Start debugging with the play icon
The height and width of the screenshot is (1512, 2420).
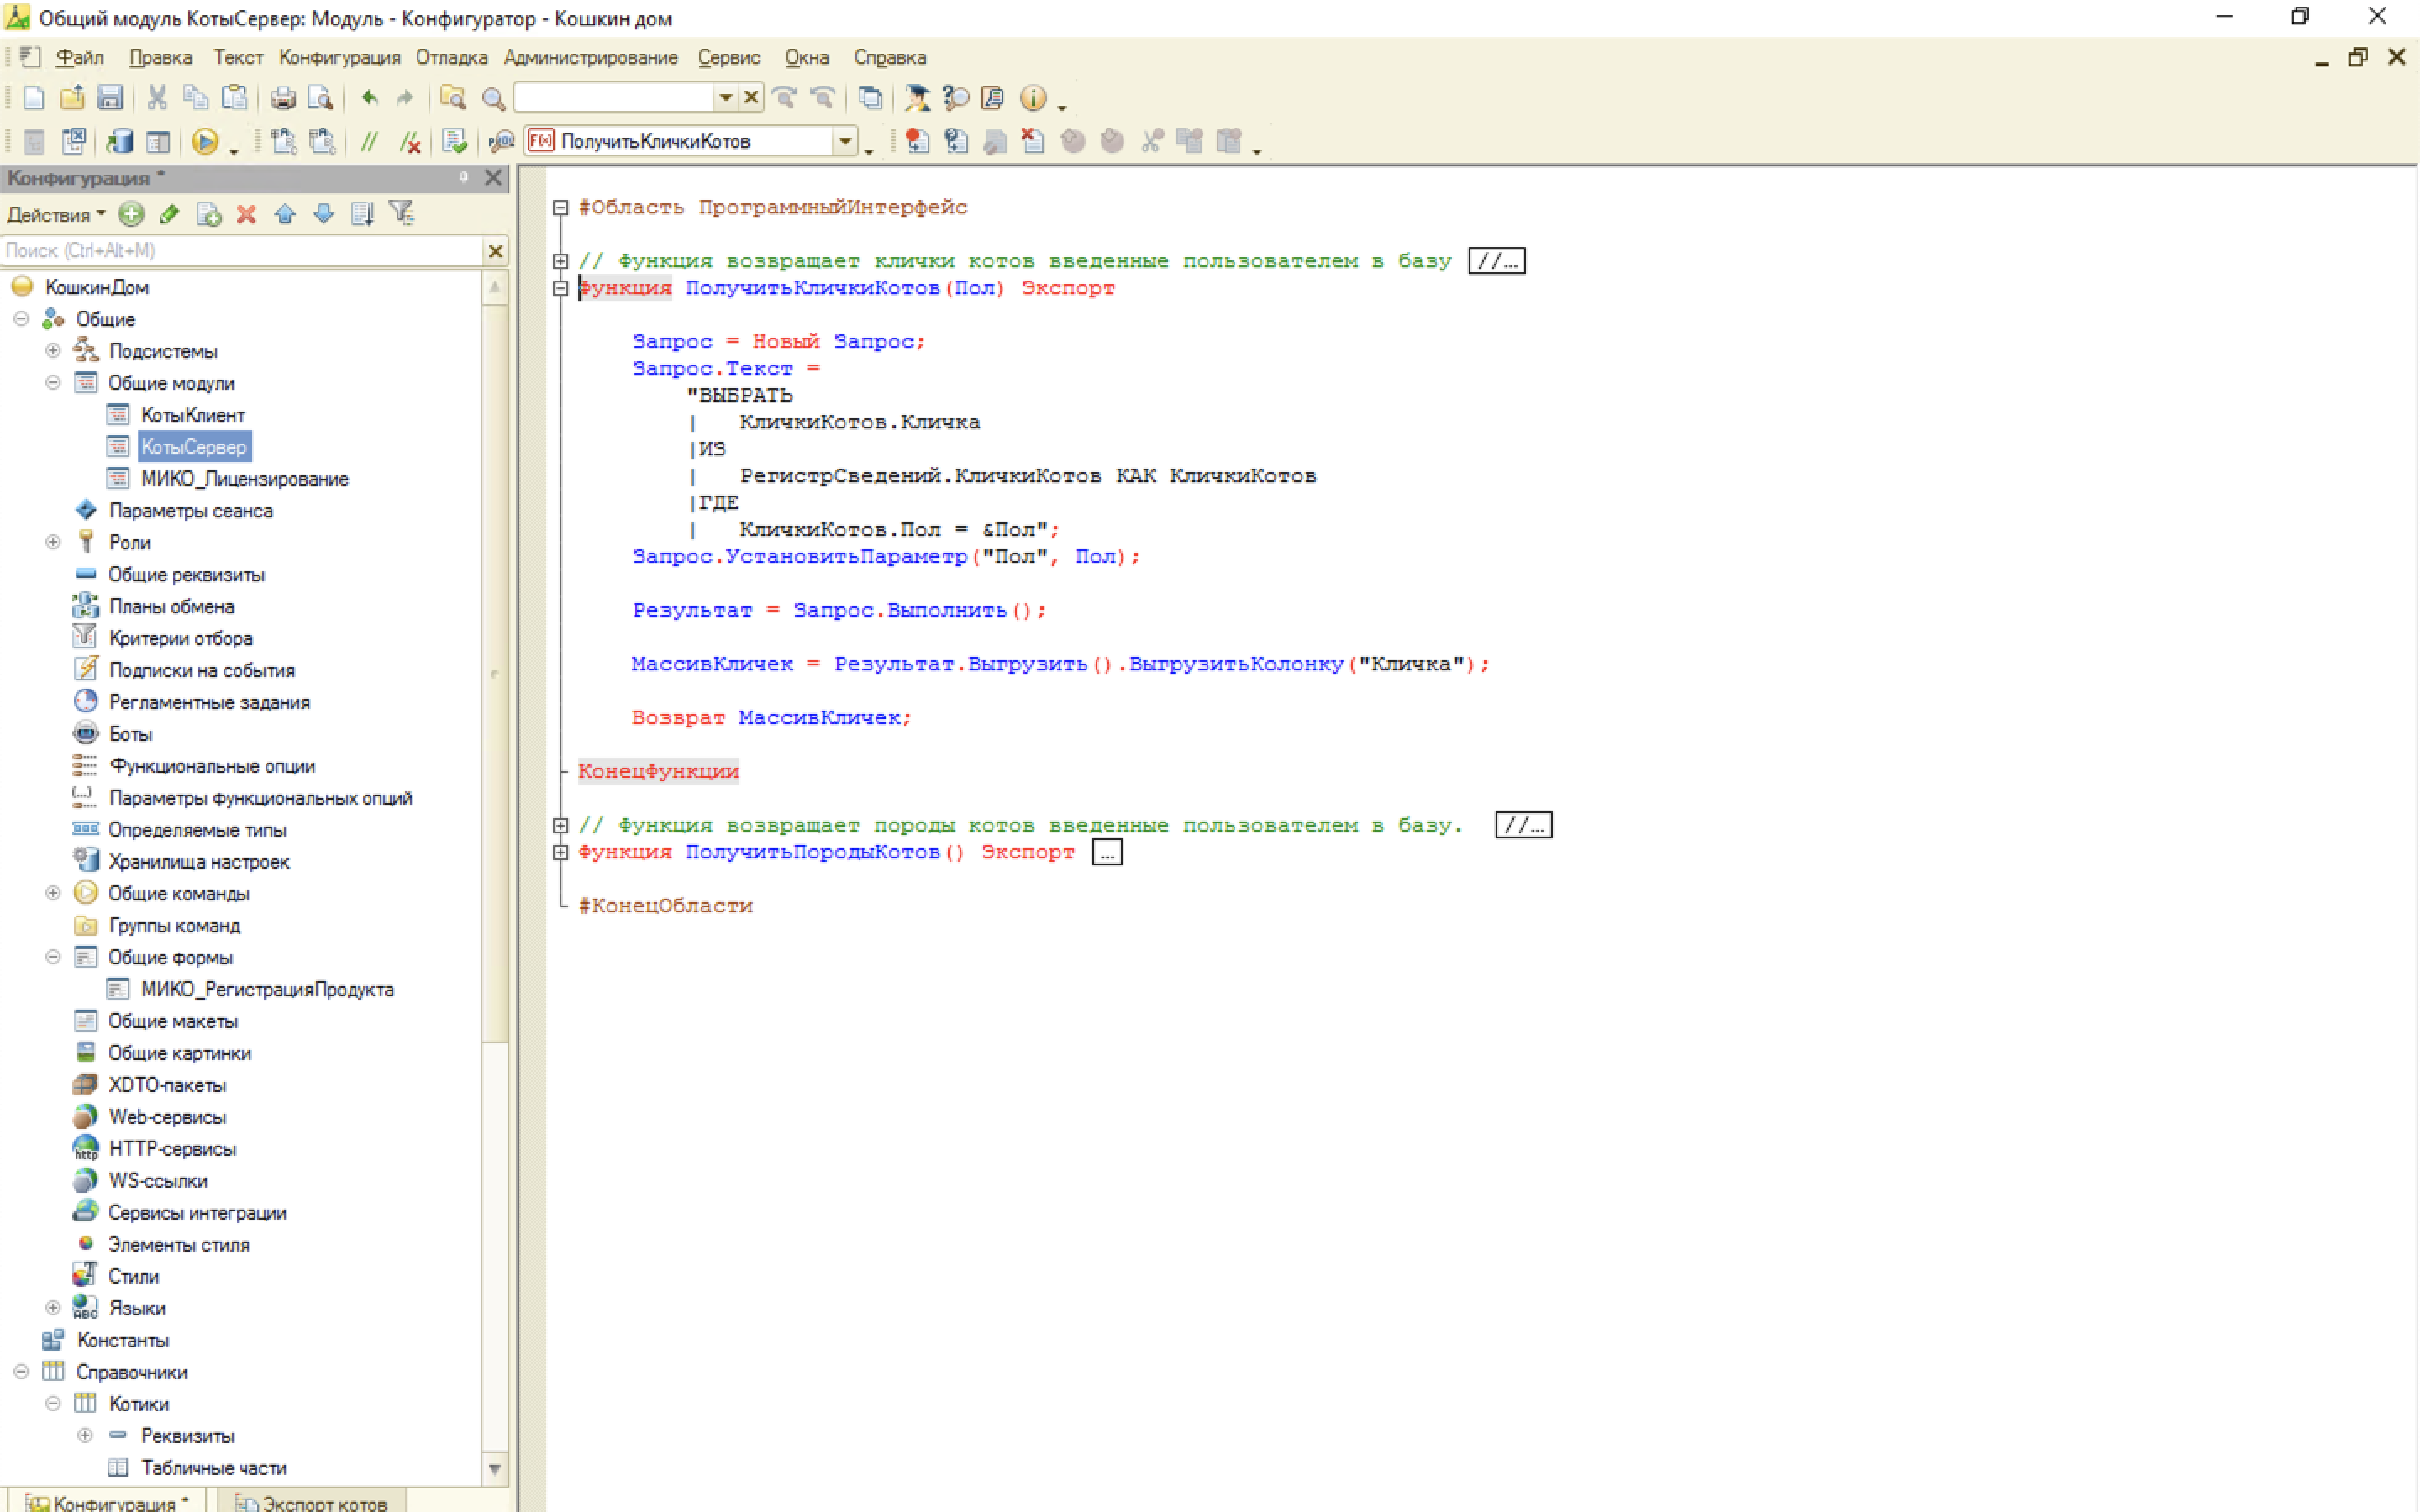(x=205, y=141)
